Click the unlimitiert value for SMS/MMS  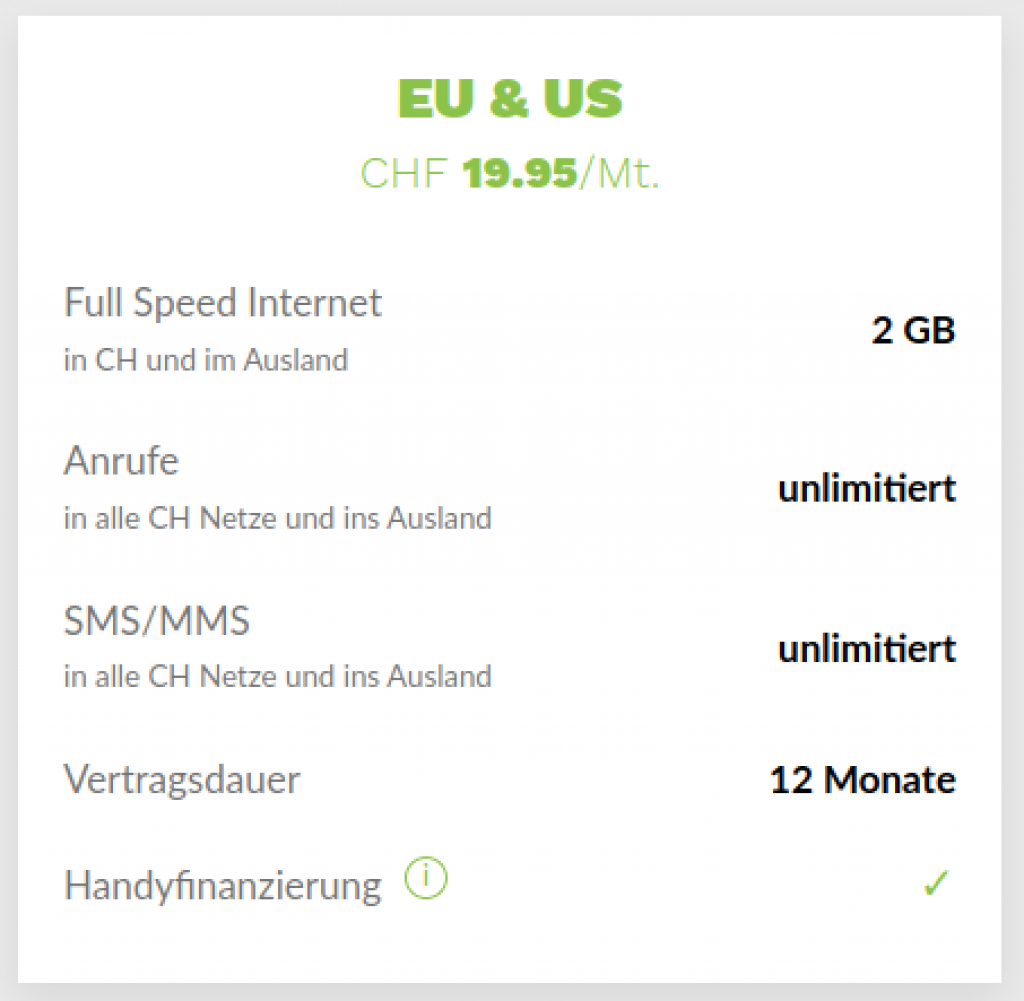tap(866, 648)
